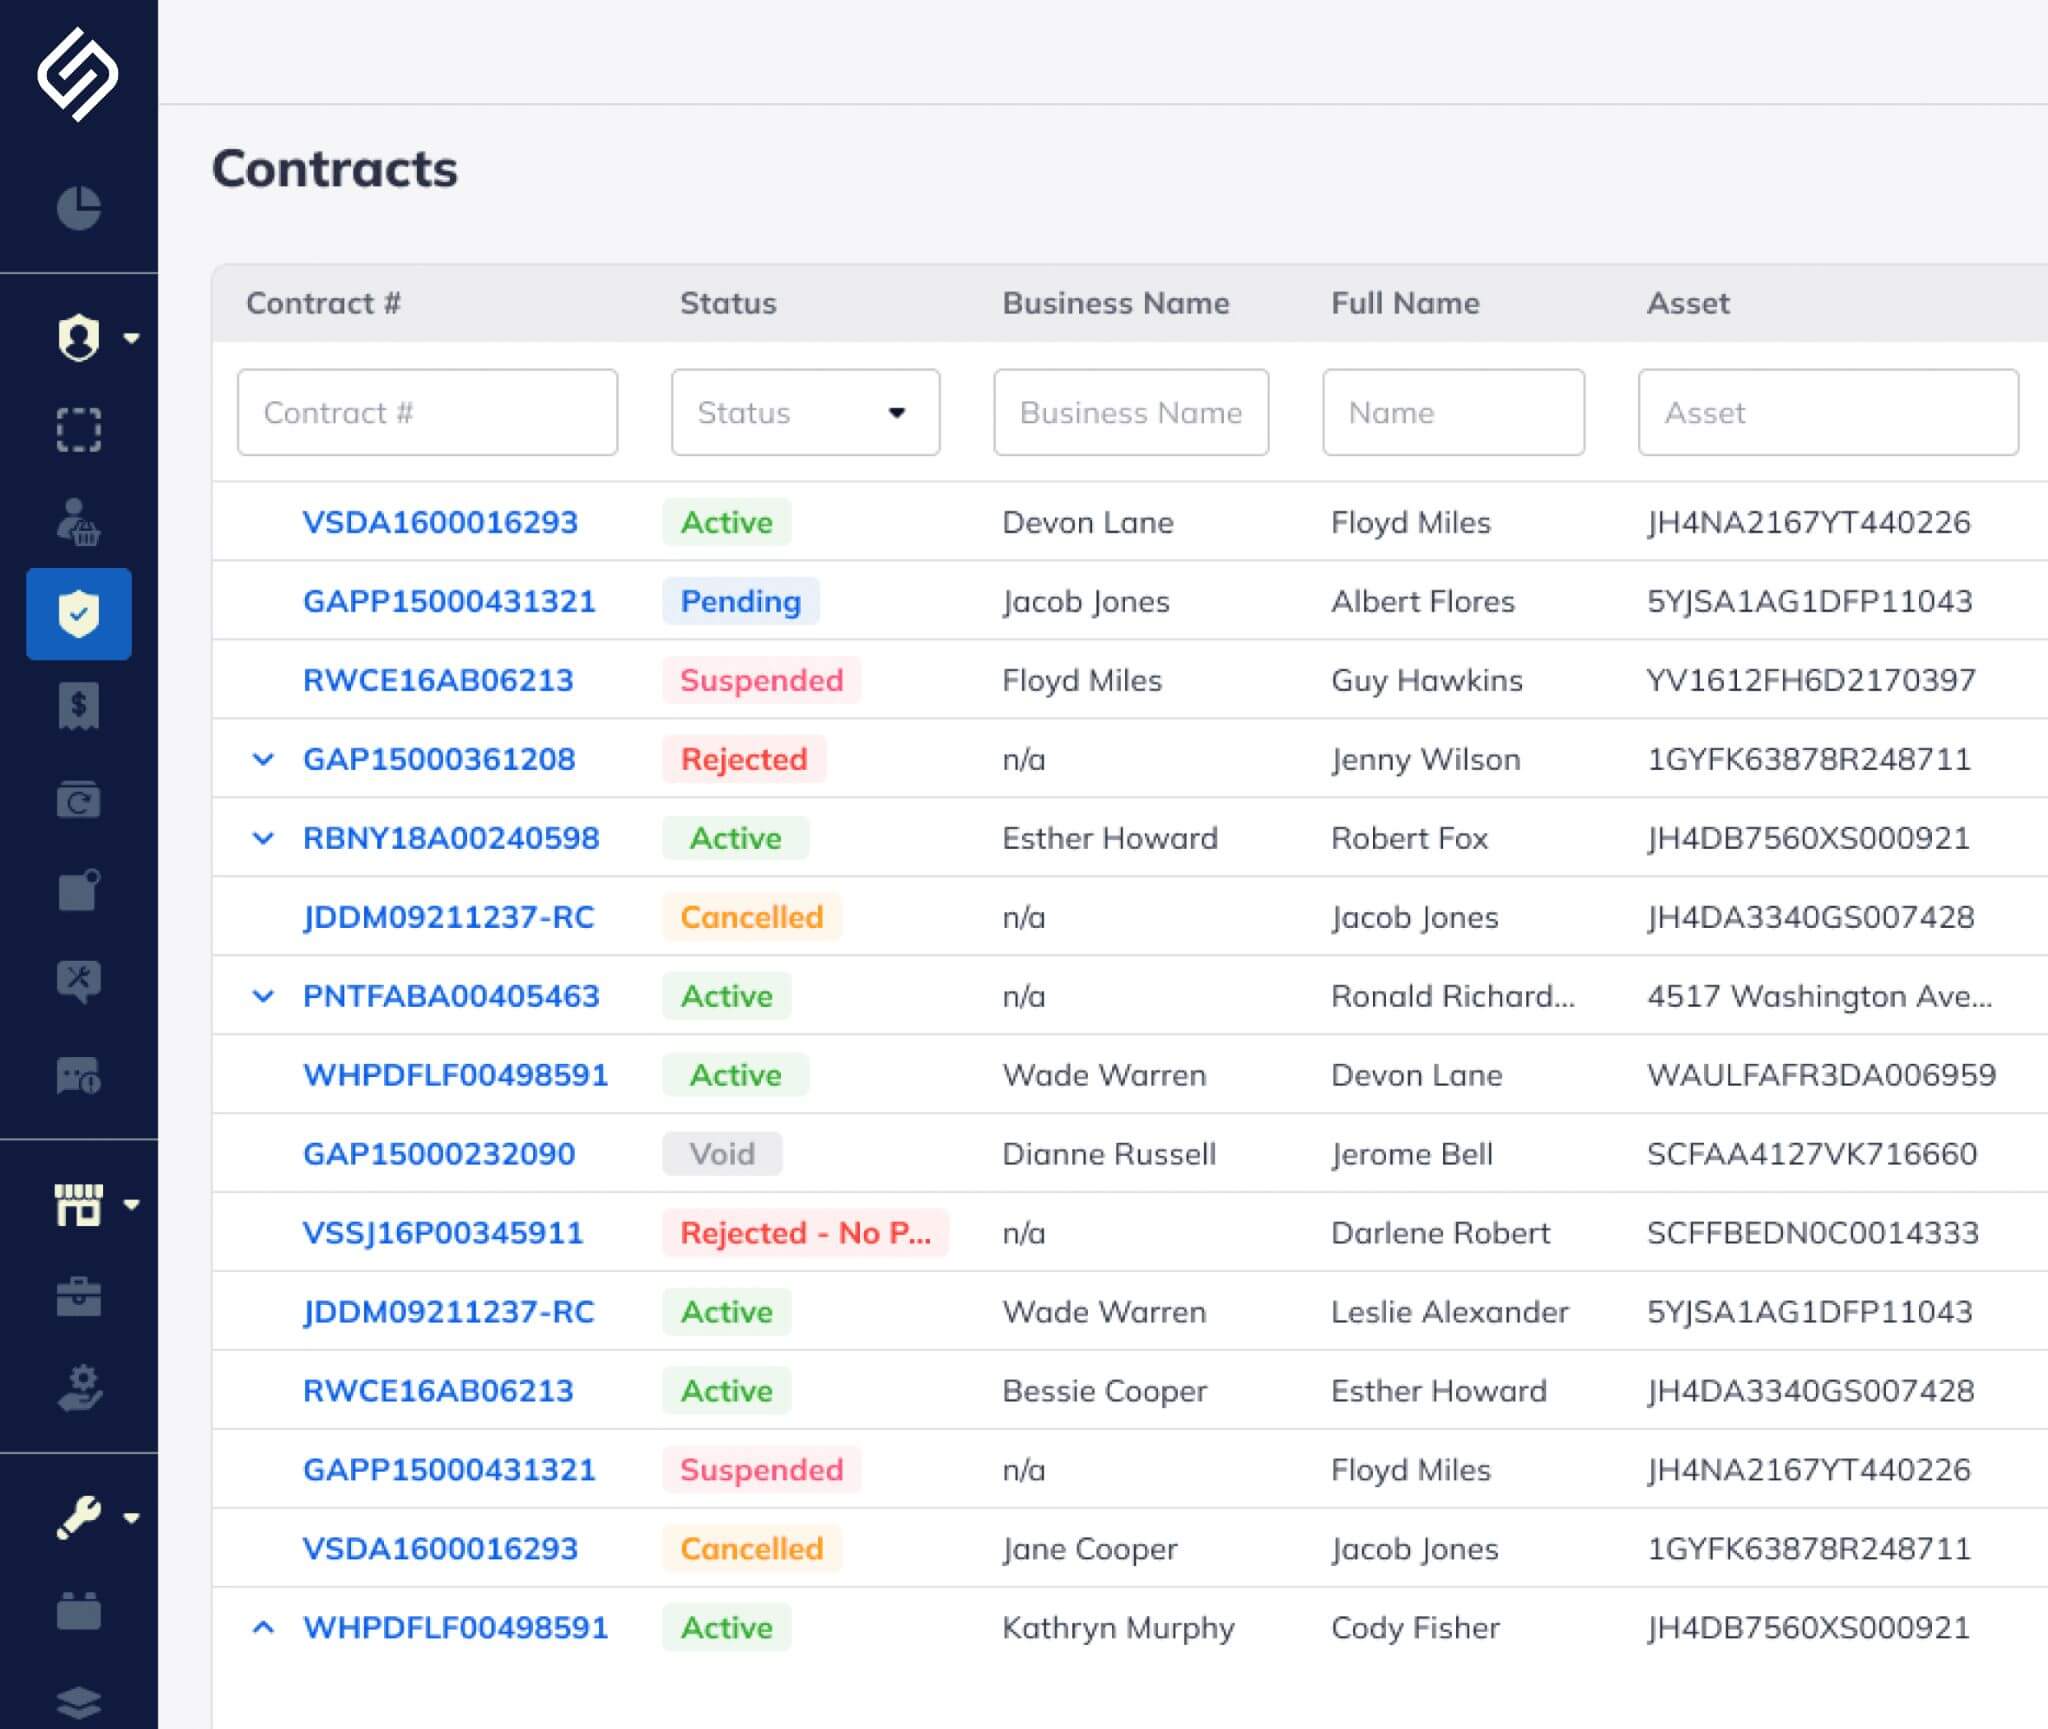Collapse row WHPDFLF00498591 Kathryn Murphy chevron

point(263,1627)
